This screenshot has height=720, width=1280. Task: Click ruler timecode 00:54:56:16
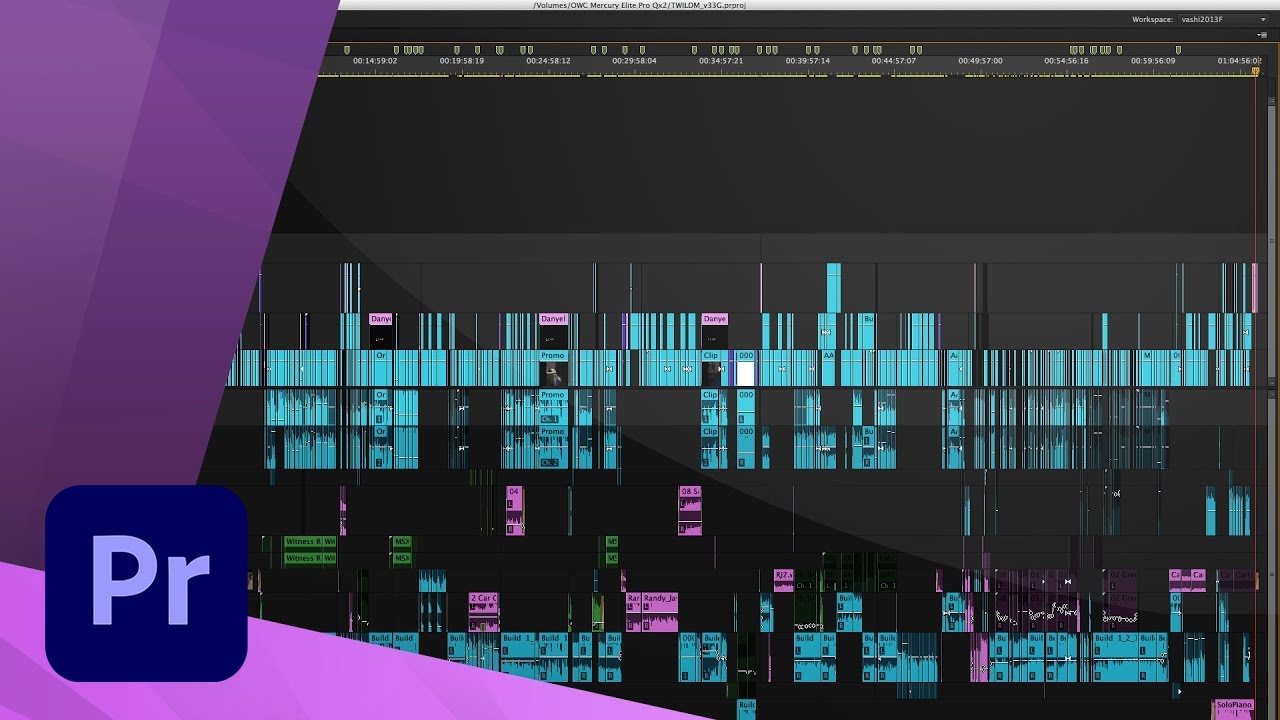[x=1067, y=61]
